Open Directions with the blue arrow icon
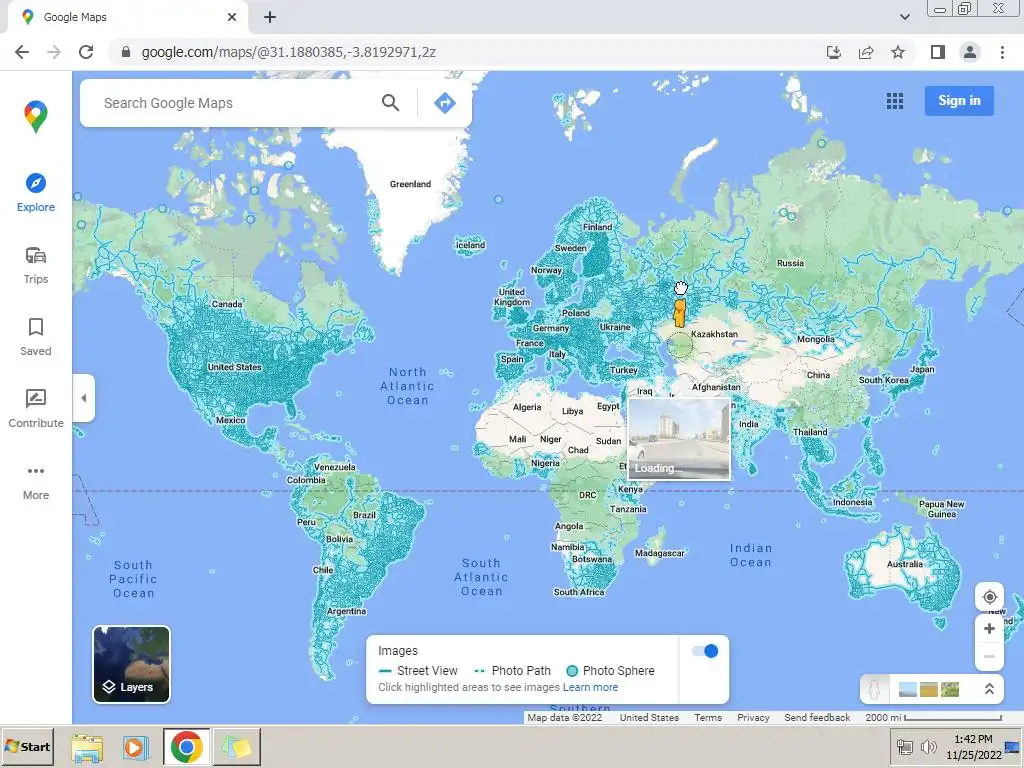Viewport: 1024px width, 768px height. point(445,103)
